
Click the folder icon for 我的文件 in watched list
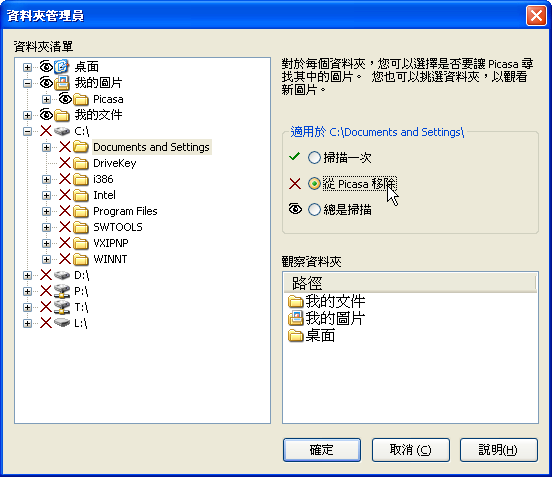(295, 301)
